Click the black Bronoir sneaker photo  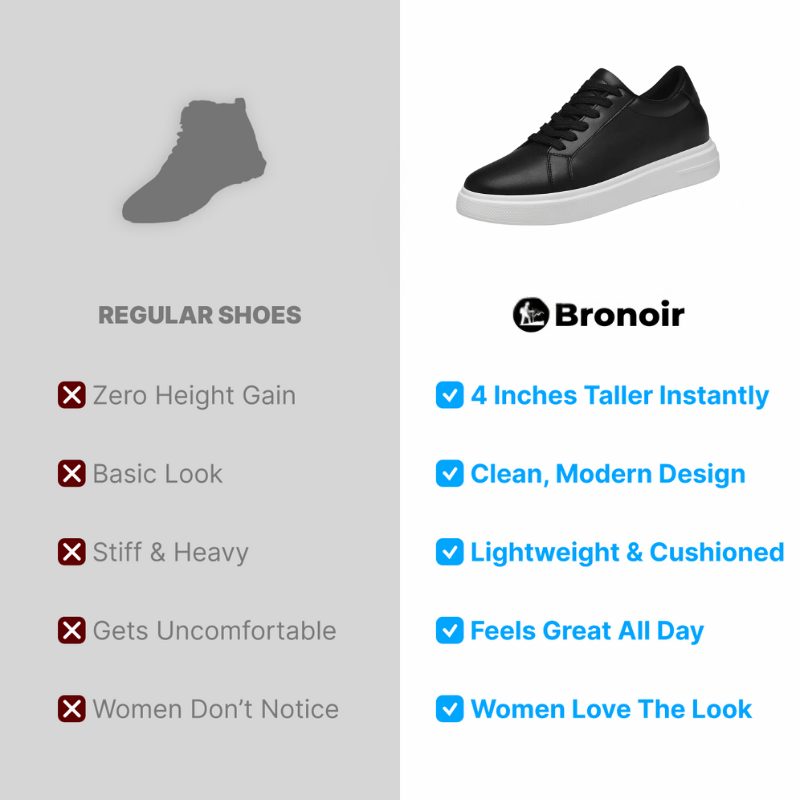(x=588, y=145)
